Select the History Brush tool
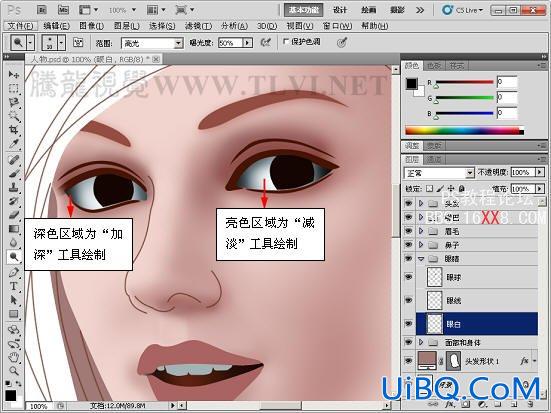Viewport: 551px width, 413px height. click(x=14, y=201)
